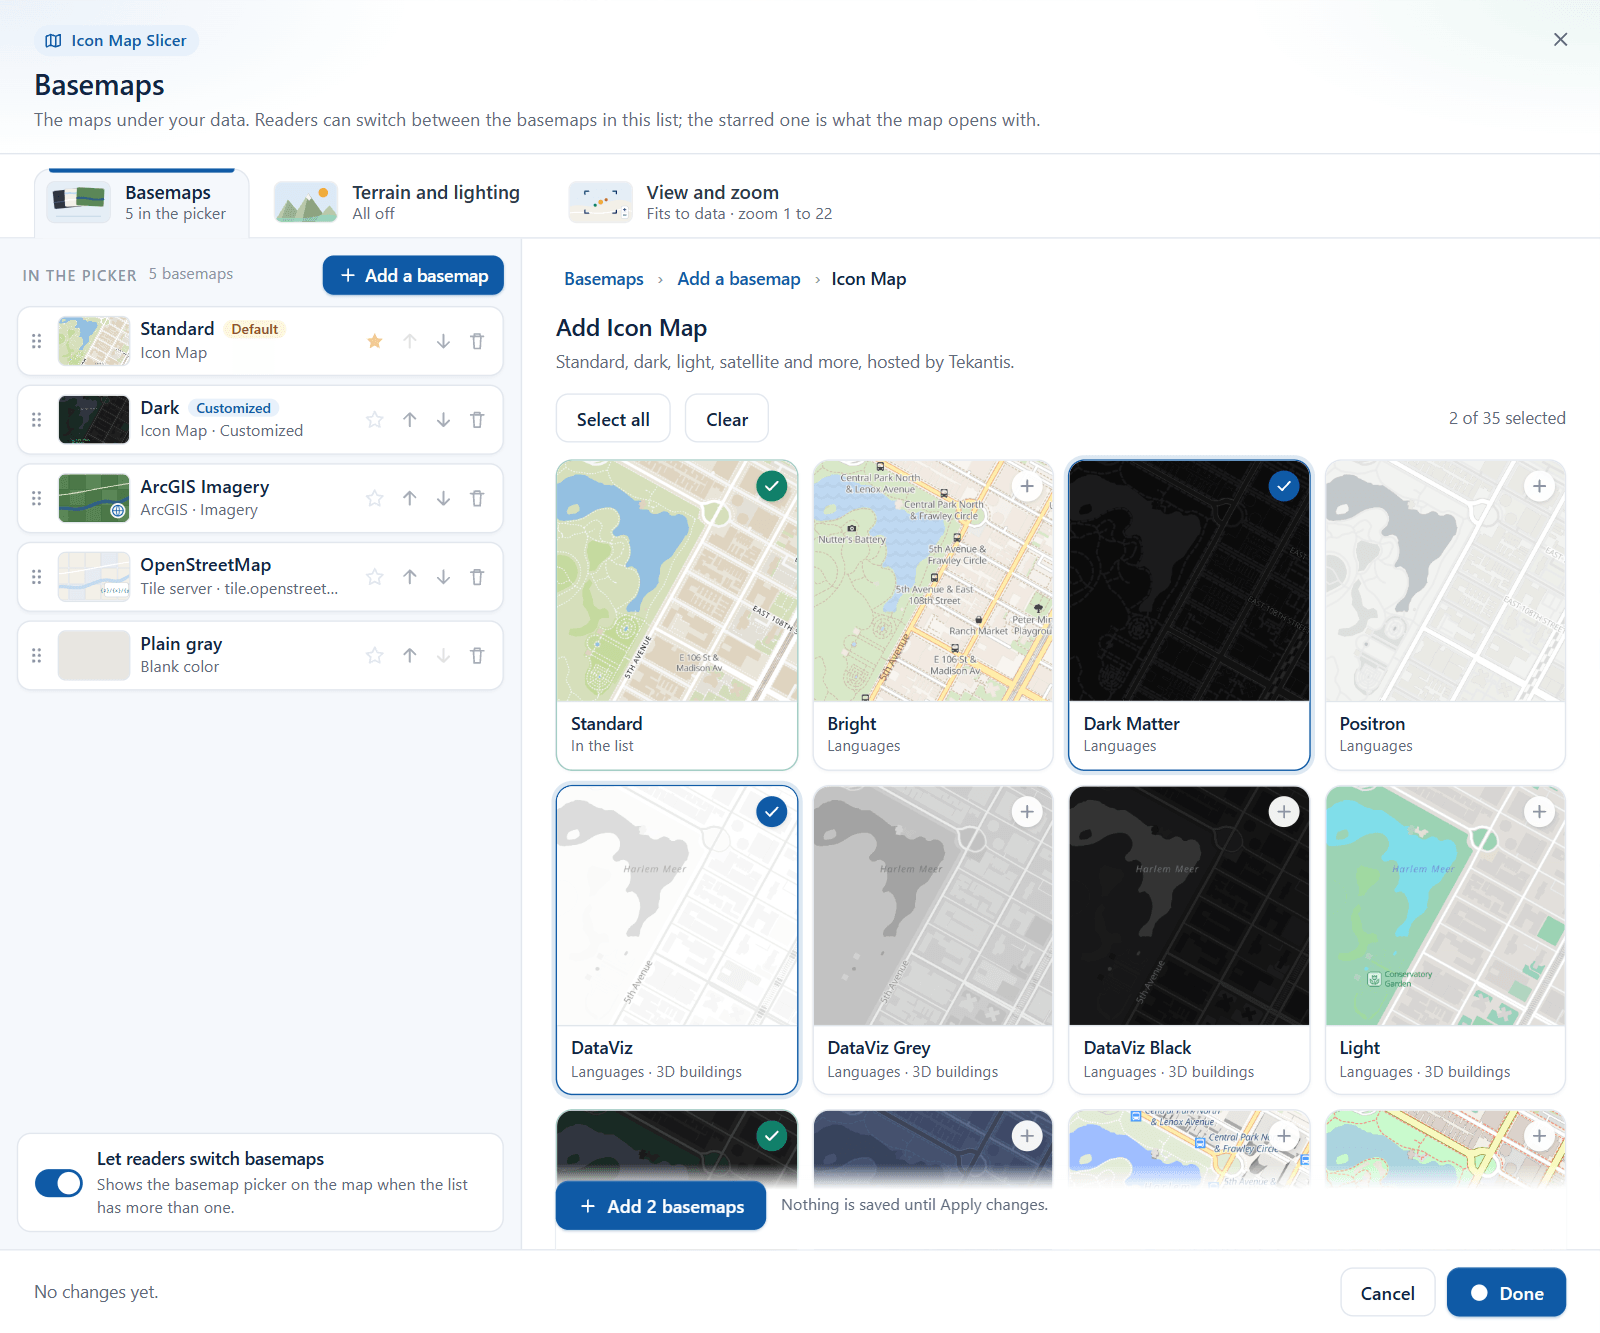Delete the Plain gray basemap
Screen dimensions: 1600x1333
[477, 655]
